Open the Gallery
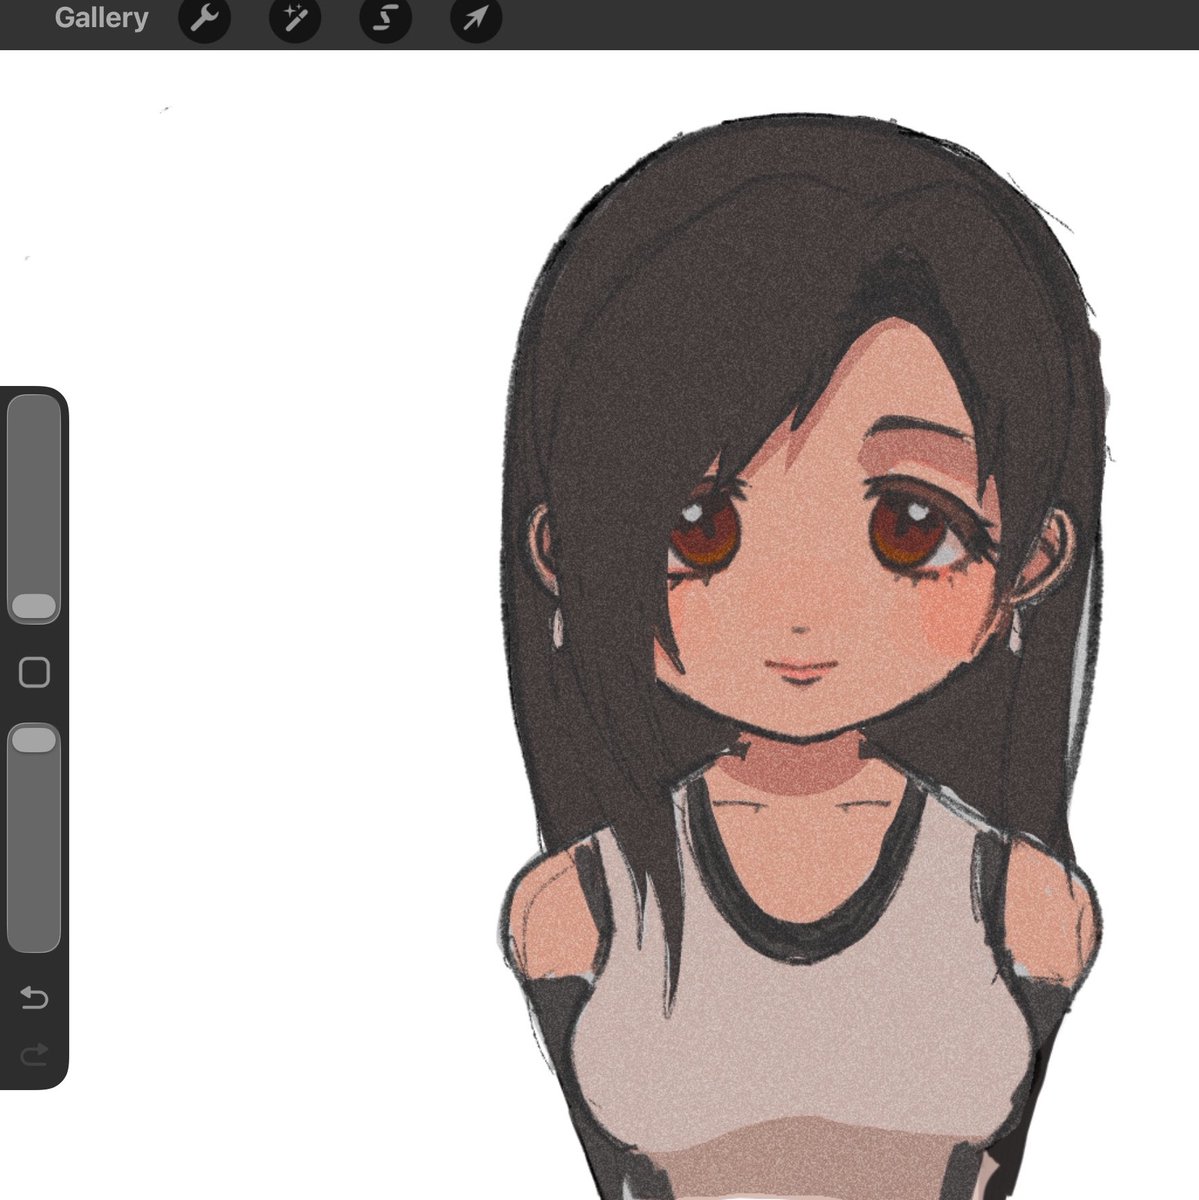Image resolution: width=1199 pixels, height=1200 pixels. pos(101,18)
